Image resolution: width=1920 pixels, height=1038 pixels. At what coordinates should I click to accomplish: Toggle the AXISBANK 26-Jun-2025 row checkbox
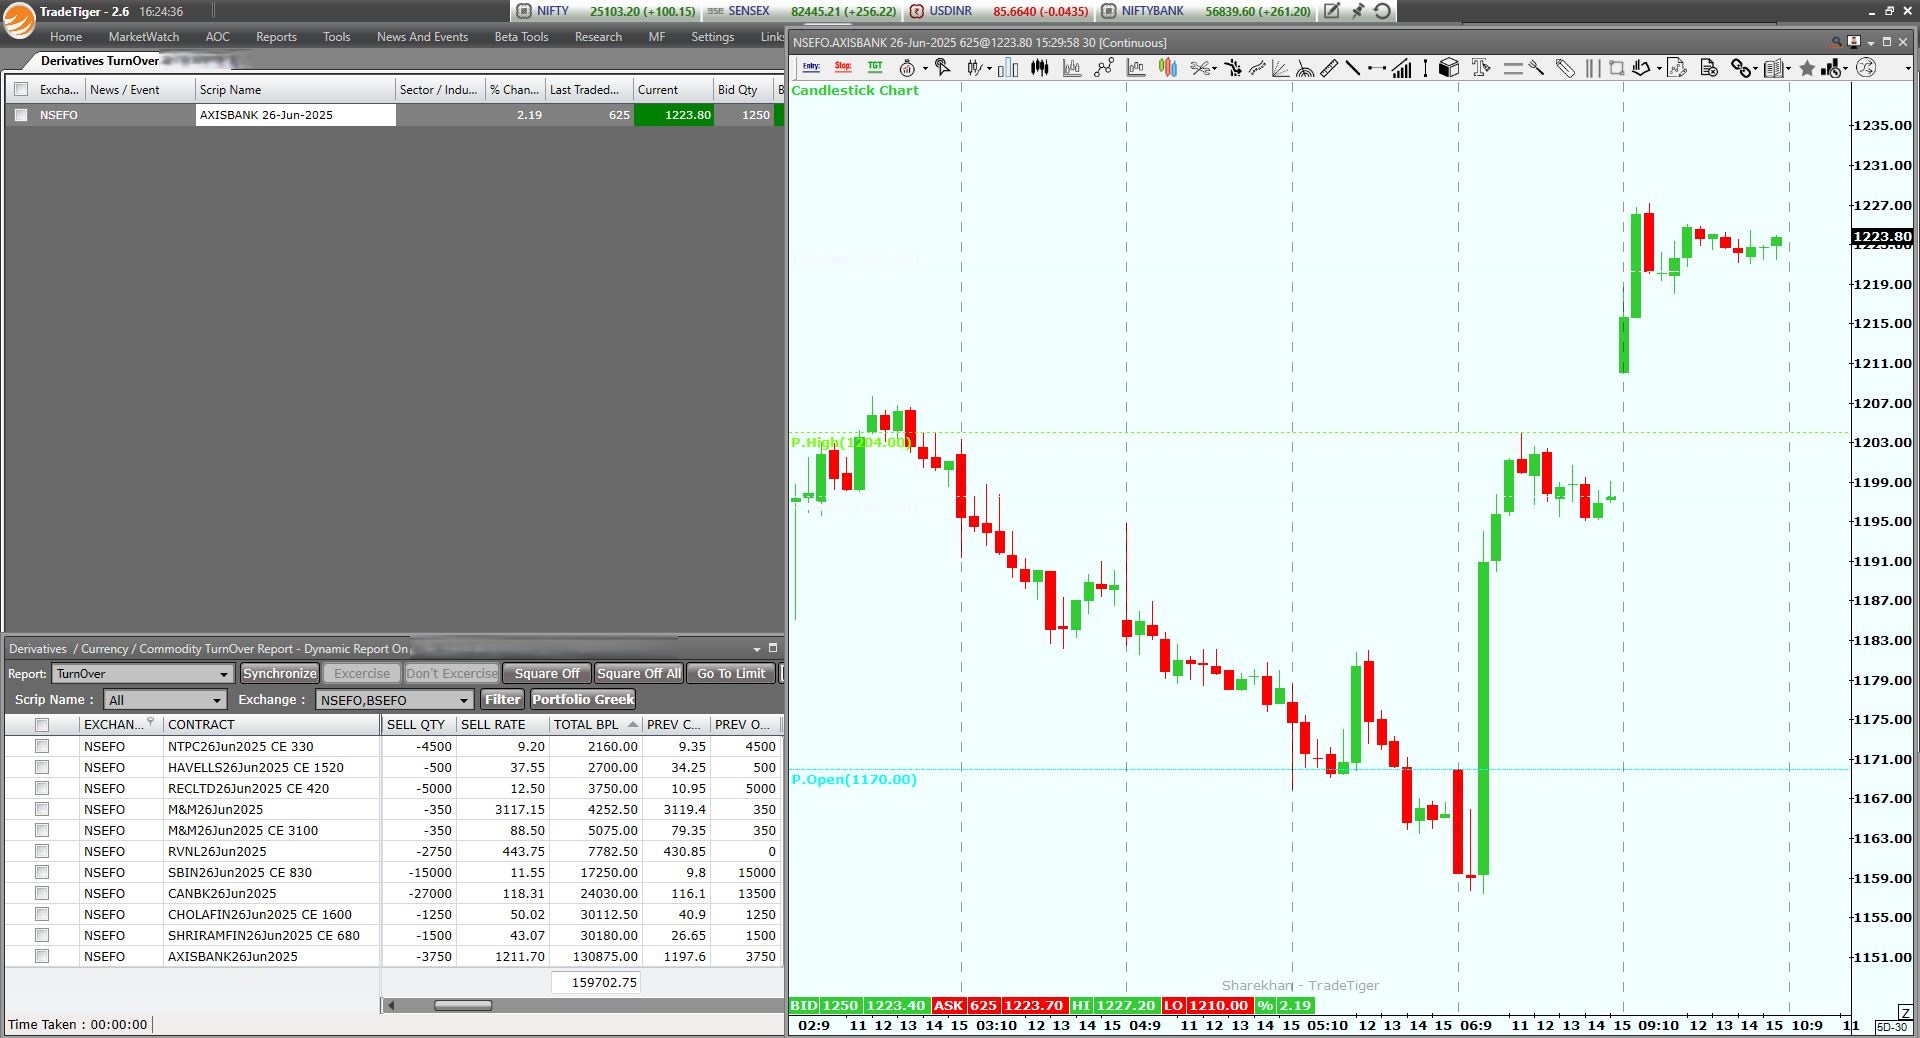point(21,115)
